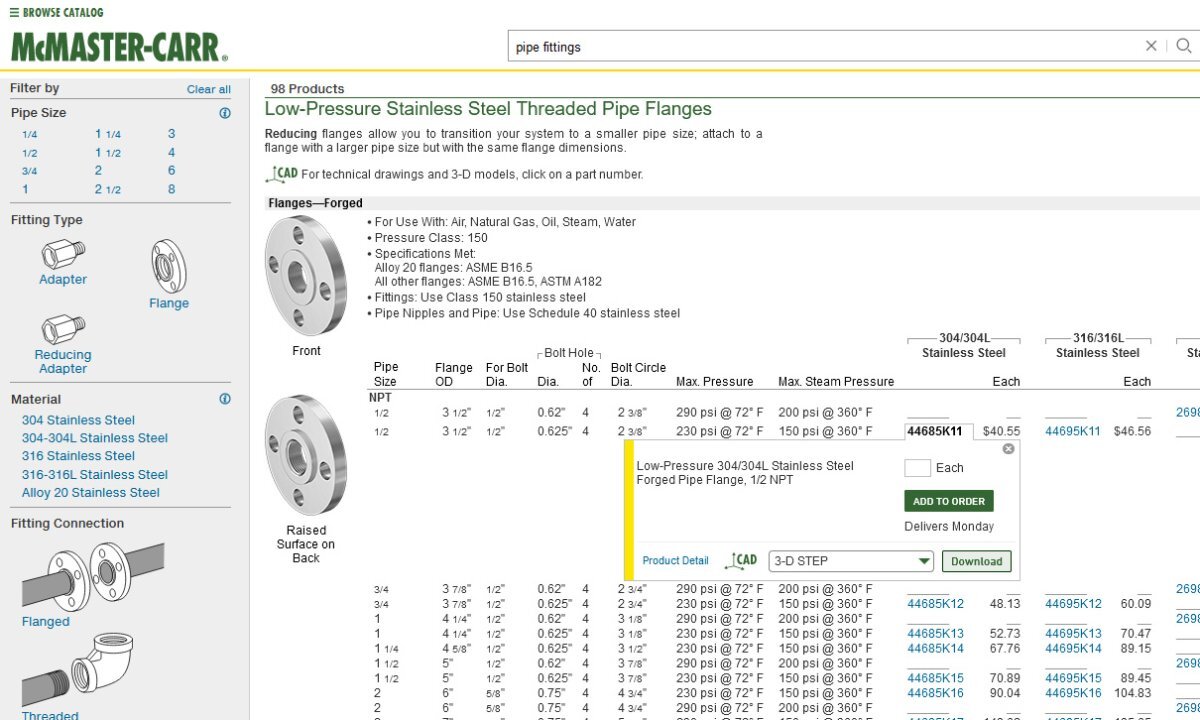Click the Download button
The height and width of the screenshot is (720, 1200).
[x=977, y=561]
